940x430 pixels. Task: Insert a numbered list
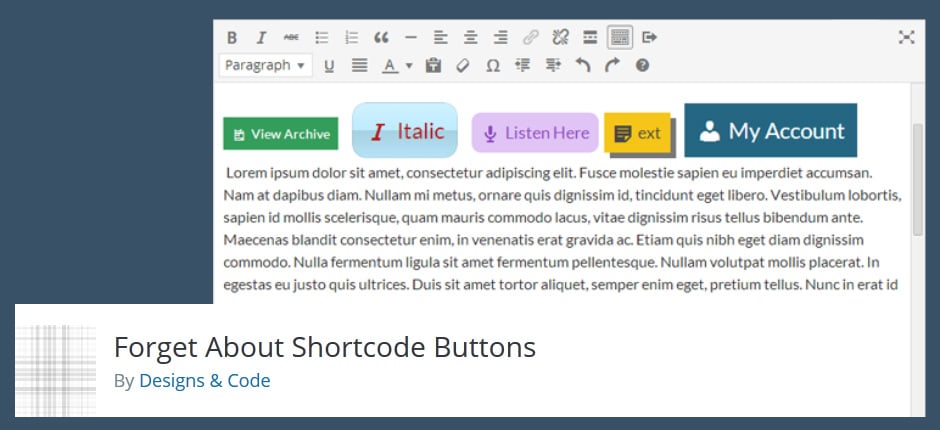(351, 38)
